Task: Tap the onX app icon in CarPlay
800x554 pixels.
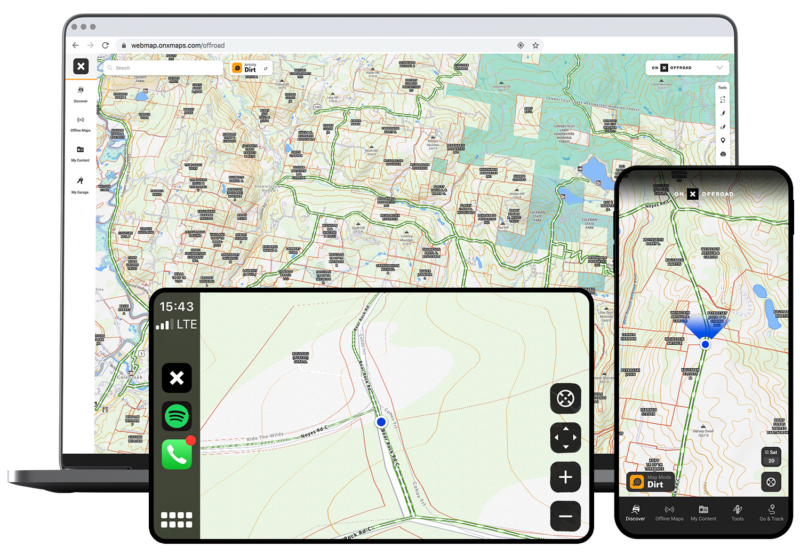Action: tap(177, 378)
